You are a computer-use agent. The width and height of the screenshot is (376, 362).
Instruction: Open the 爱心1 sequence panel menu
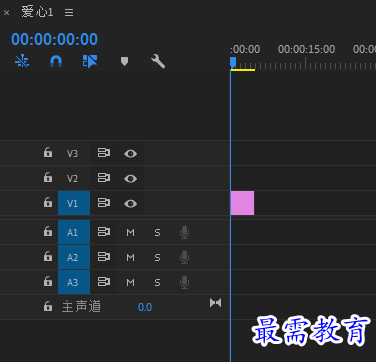pyautogui.click(x=69, y=12)
